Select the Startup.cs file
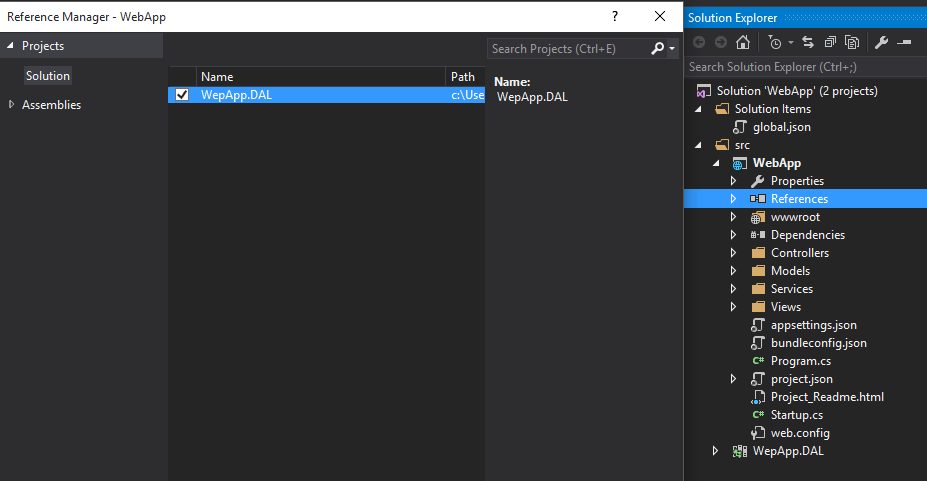The width and height of the screenshot is (927, 481). coord(796,415)
